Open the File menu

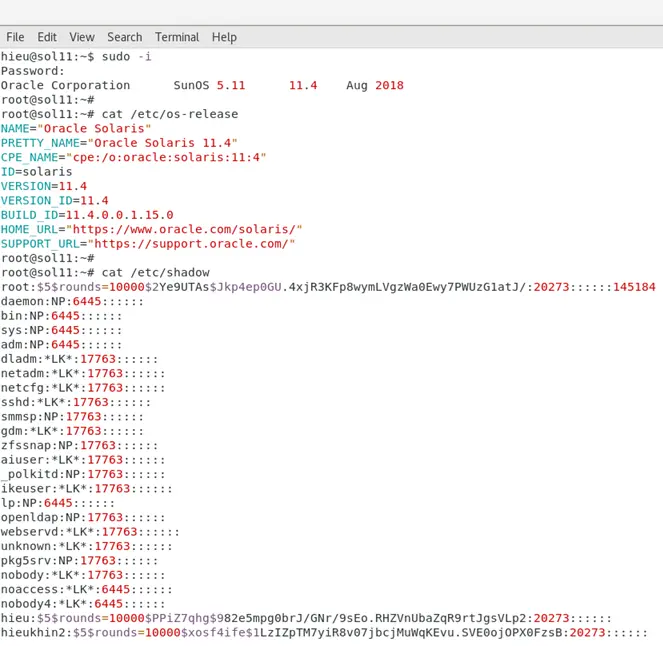tap(15, 37)
